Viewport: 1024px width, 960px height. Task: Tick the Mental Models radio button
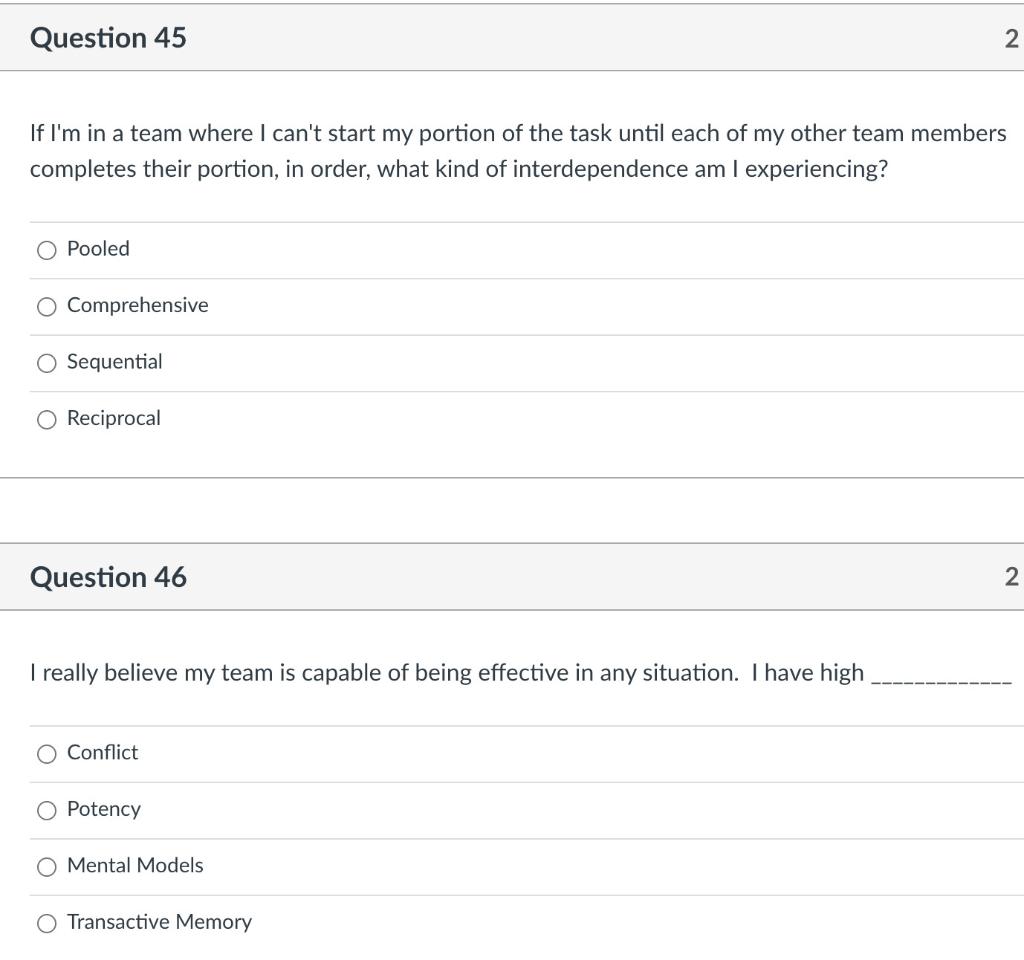(46, 868)
